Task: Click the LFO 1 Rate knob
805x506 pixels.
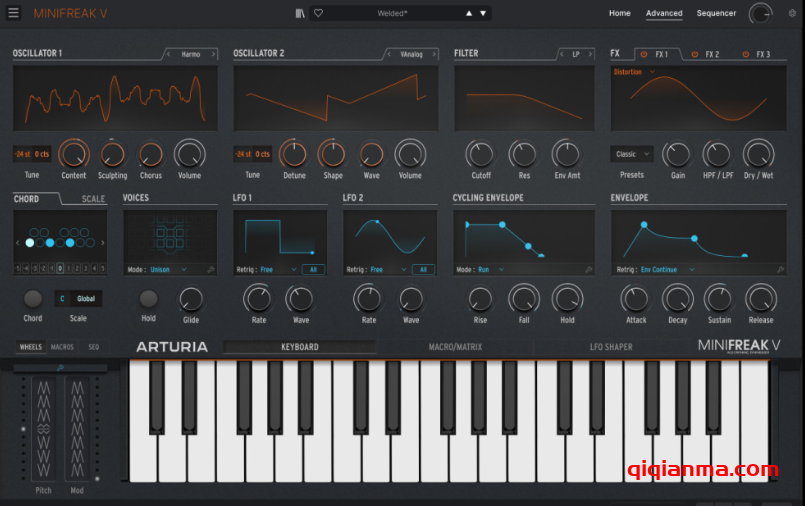Action: [x=258, y=299]
